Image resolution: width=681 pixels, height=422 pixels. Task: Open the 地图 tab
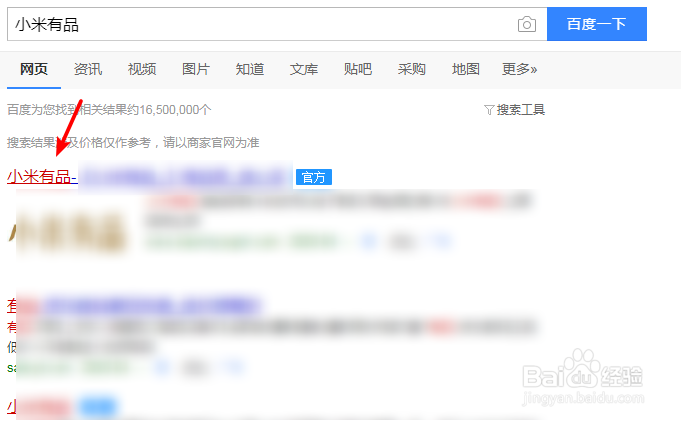[x=466, y=69]
